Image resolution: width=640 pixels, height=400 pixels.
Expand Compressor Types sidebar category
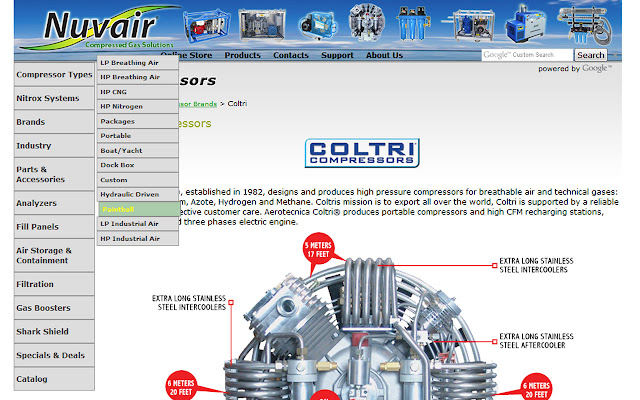[x=54, y=75]
